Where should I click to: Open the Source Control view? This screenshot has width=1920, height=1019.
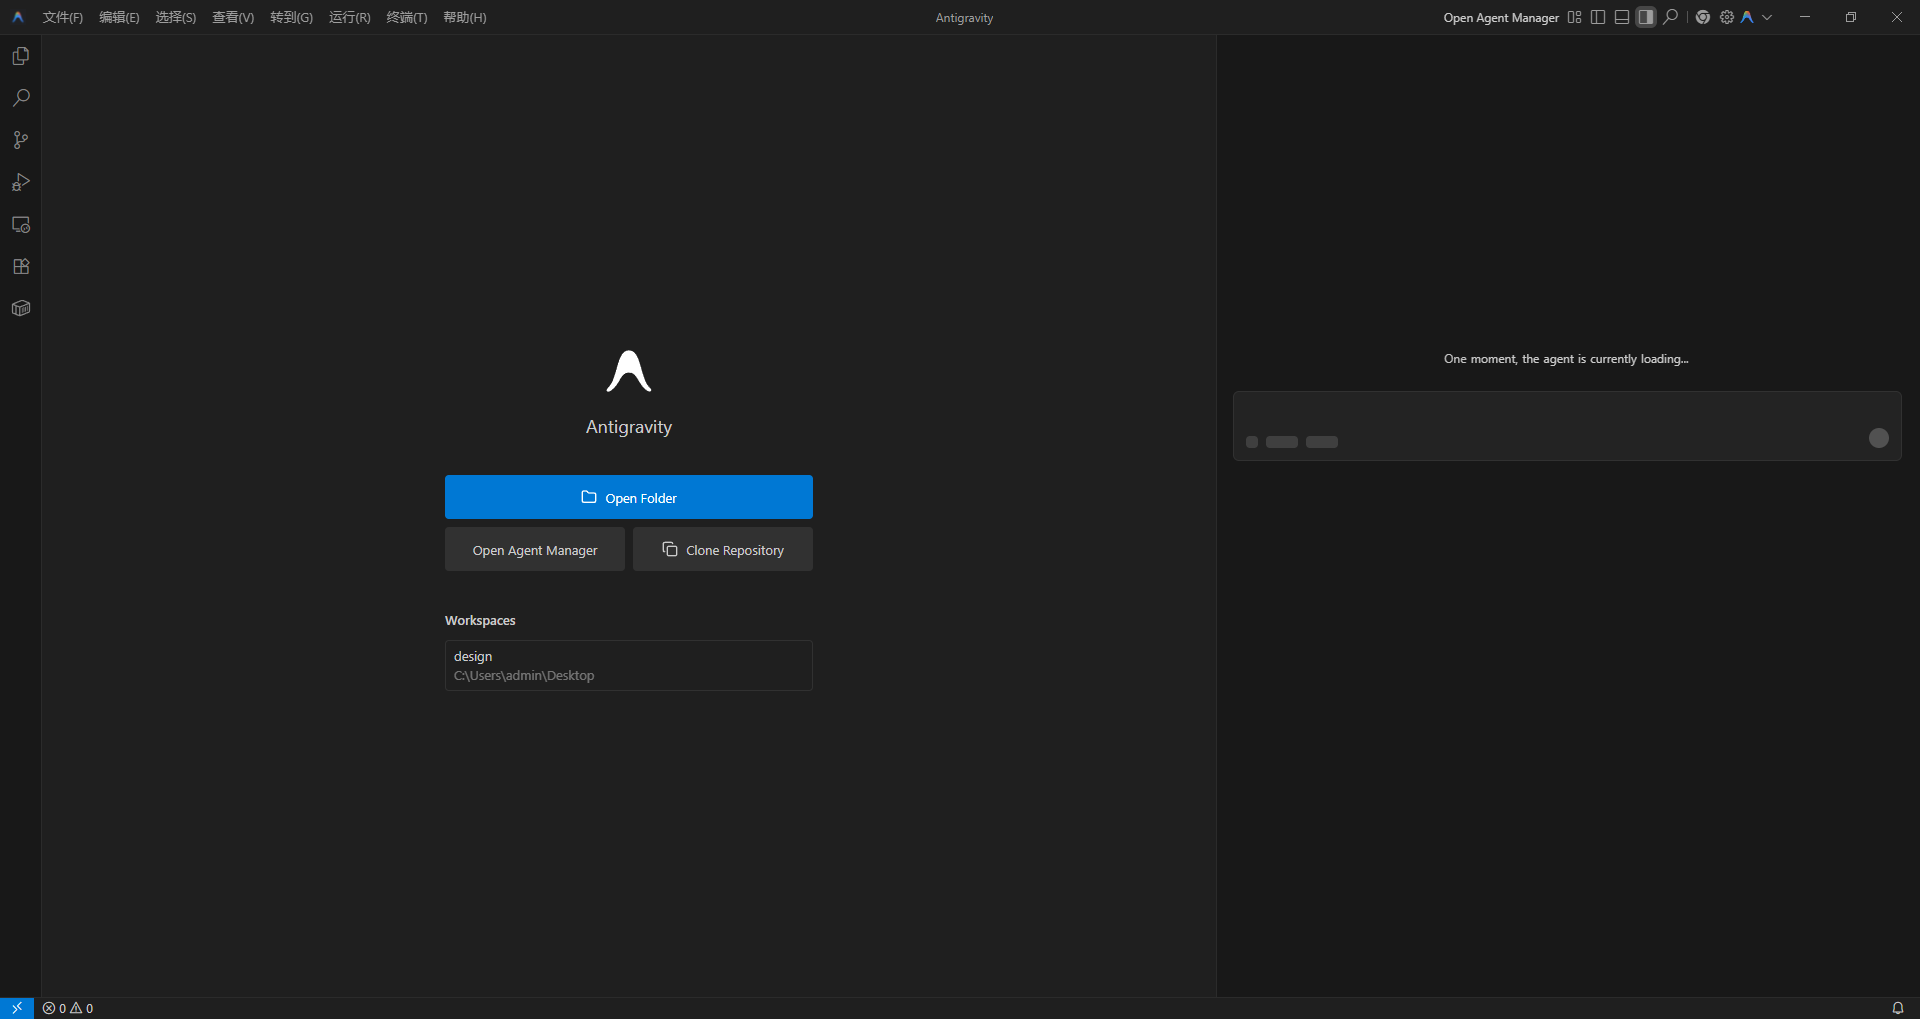coord(21,140)
